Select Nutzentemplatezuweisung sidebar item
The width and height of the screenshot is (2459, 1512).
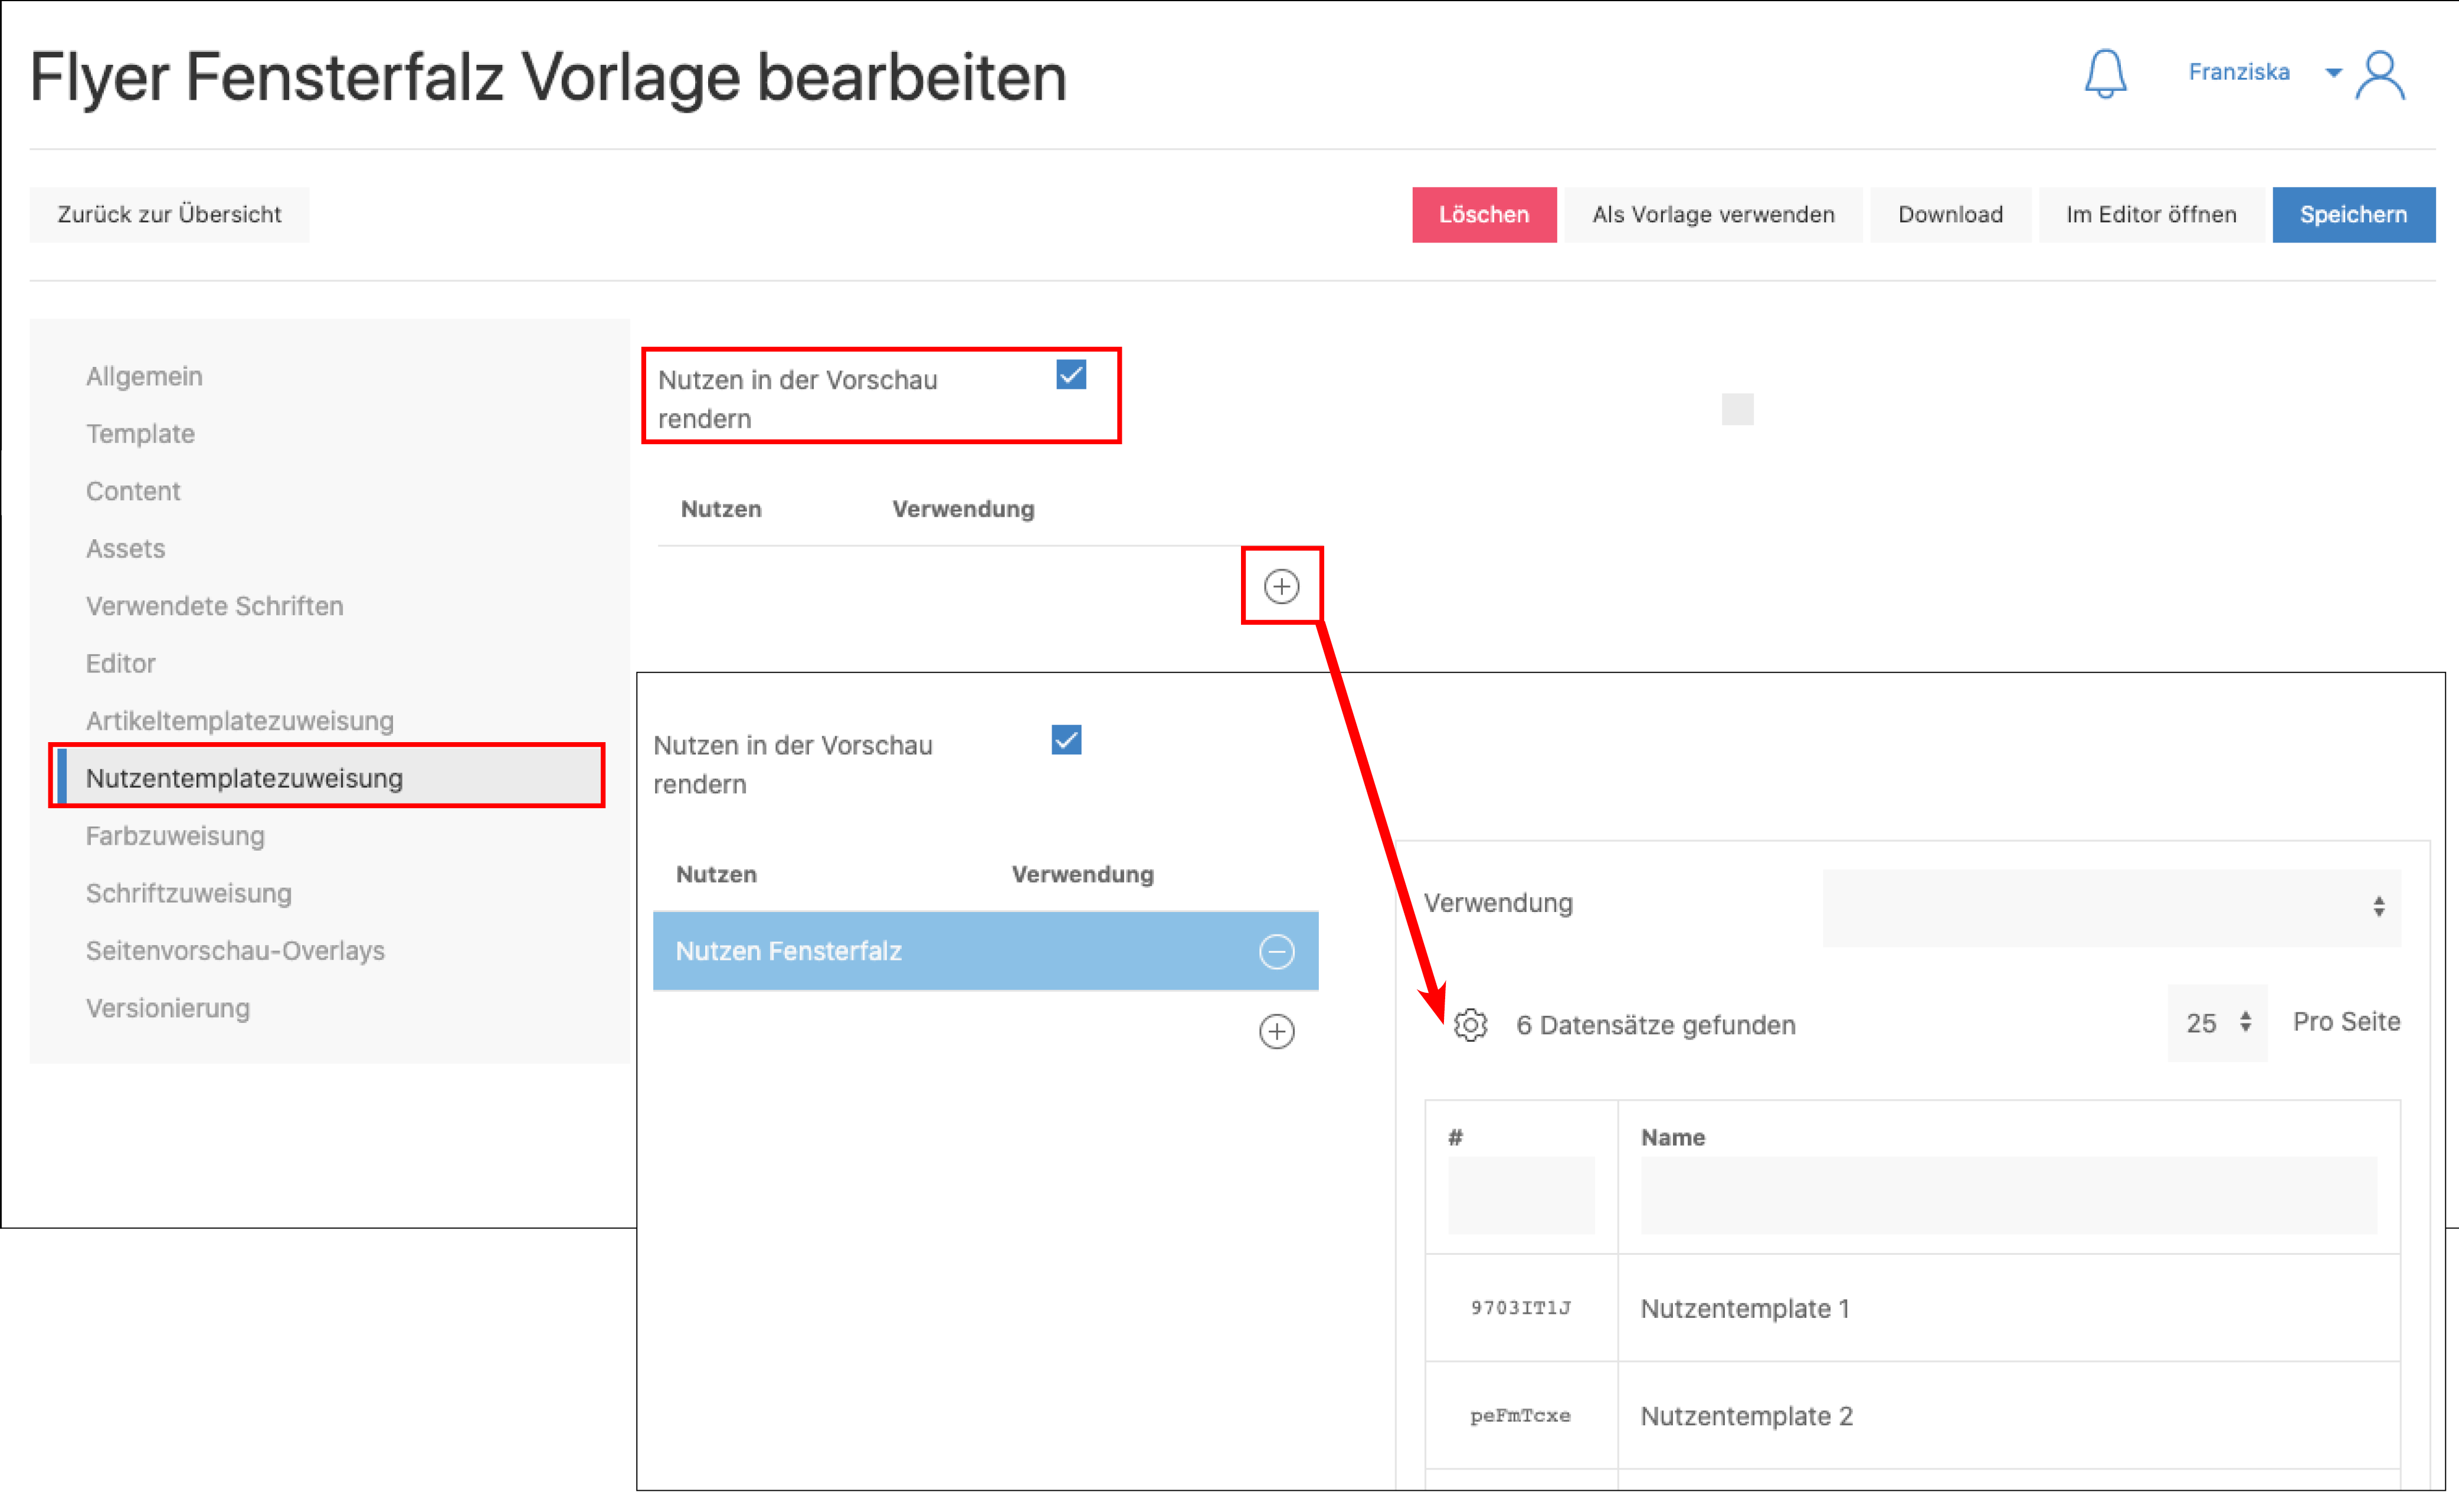(x=244, y=778)
